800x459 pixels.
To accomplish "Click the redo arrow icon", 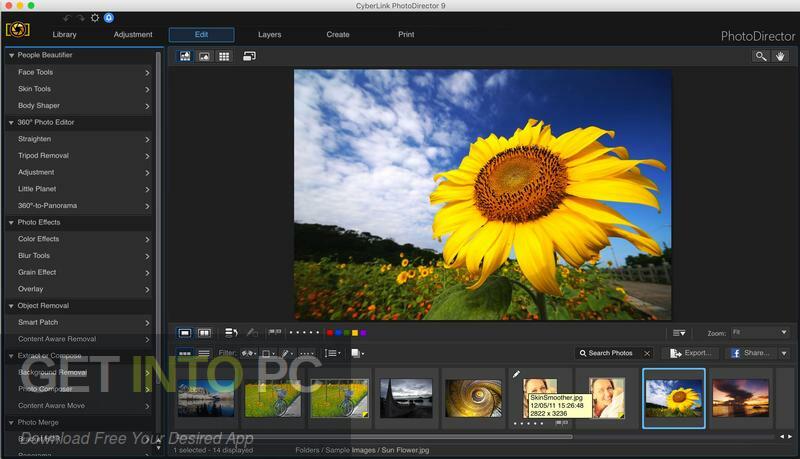I will [x=80, y=18].
